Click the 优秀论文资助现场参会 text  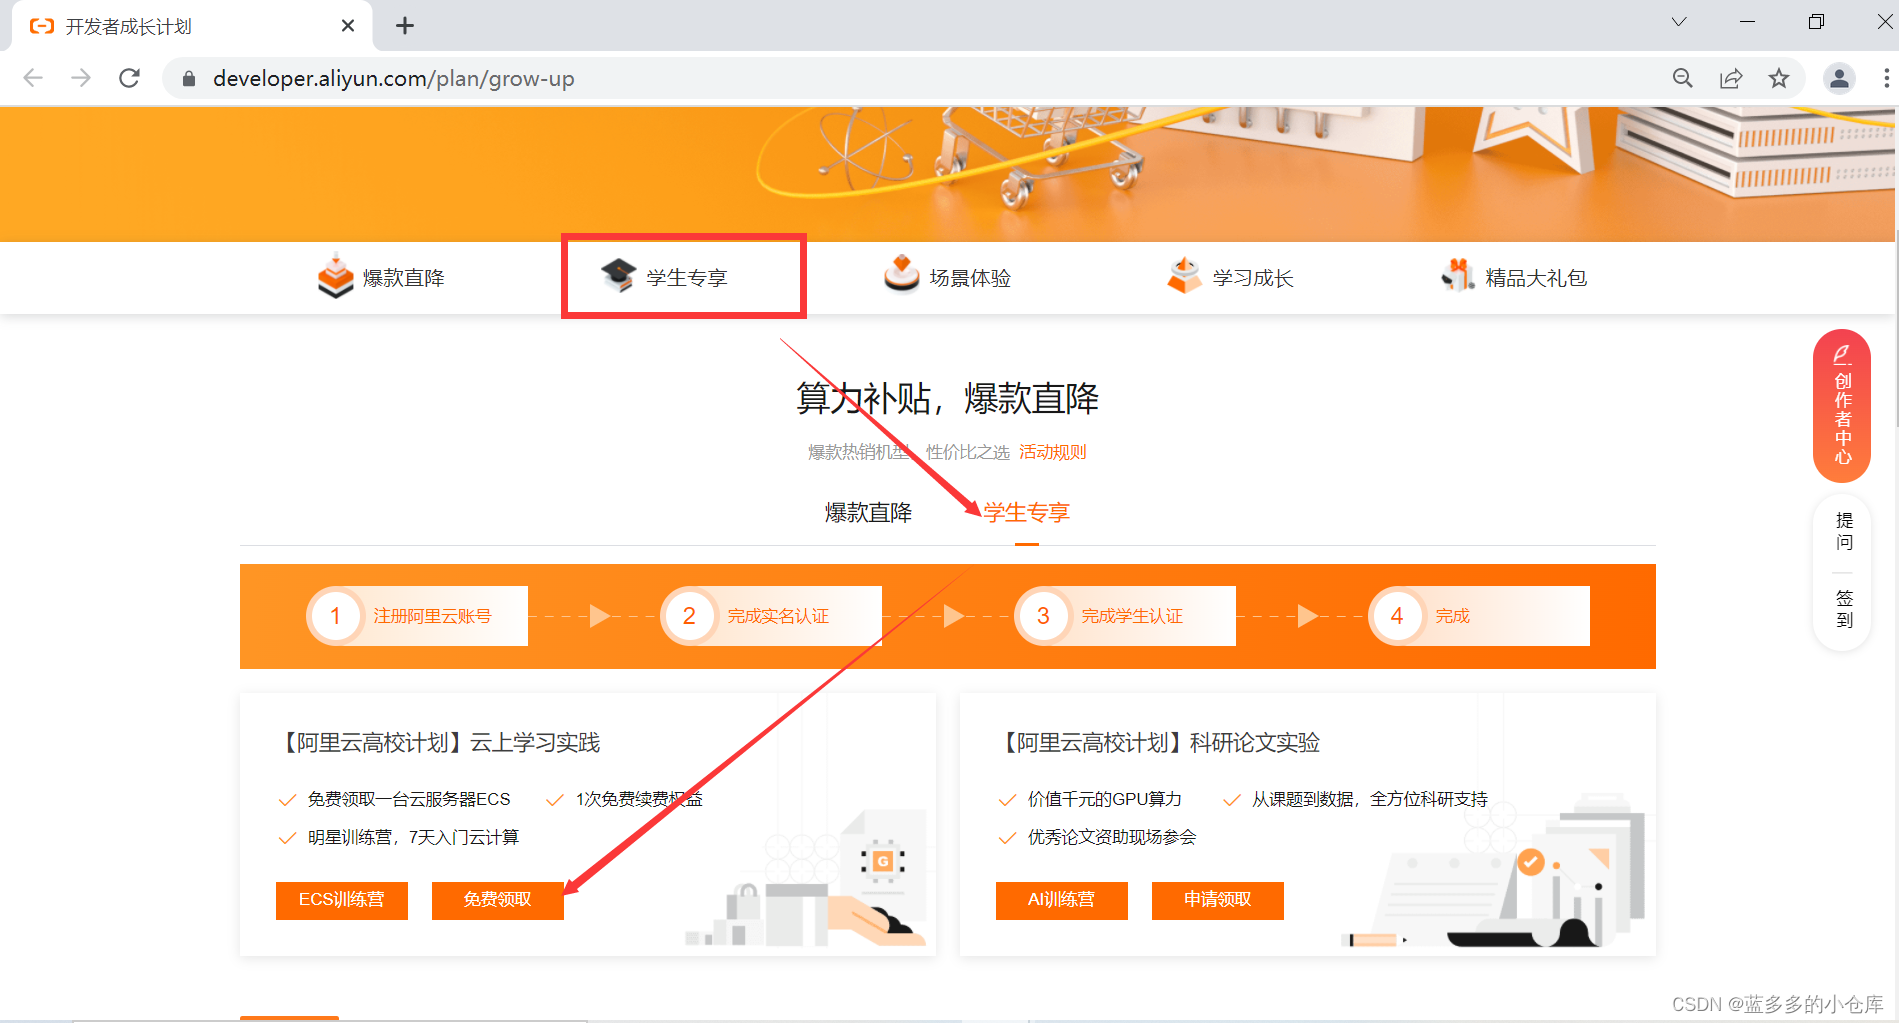(1112, 837)
